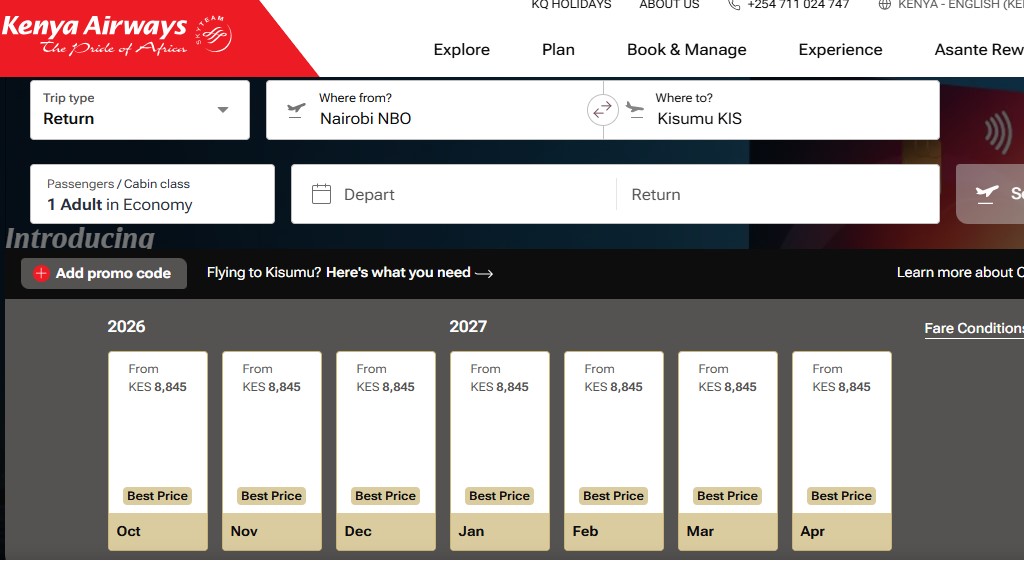The width and height of the screenshot is (1024, 564).
Task: Open the Experience menu
Action: 840,50
